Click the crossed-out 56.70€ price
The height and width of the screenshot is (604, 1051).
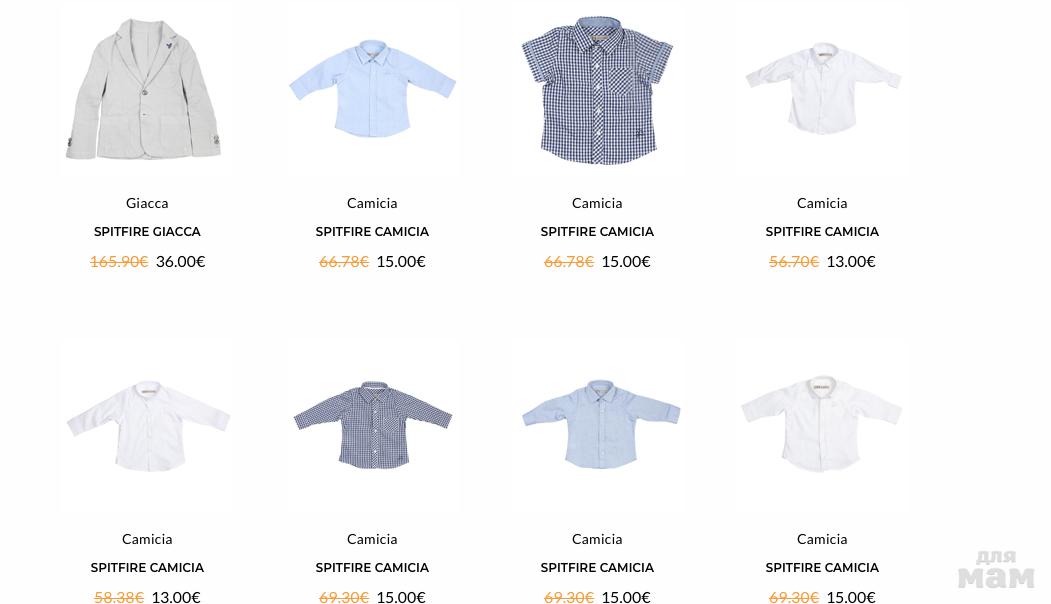click(x=794, y=261)
